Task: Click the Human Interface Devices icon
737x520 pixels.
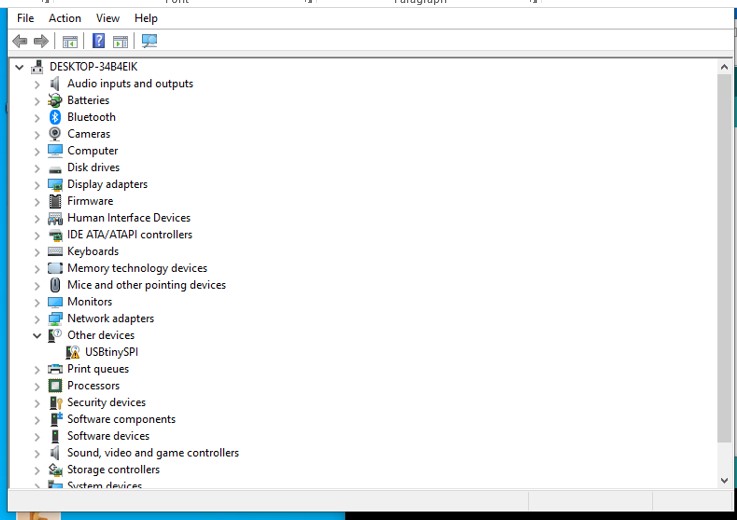Action: [55, 218]
